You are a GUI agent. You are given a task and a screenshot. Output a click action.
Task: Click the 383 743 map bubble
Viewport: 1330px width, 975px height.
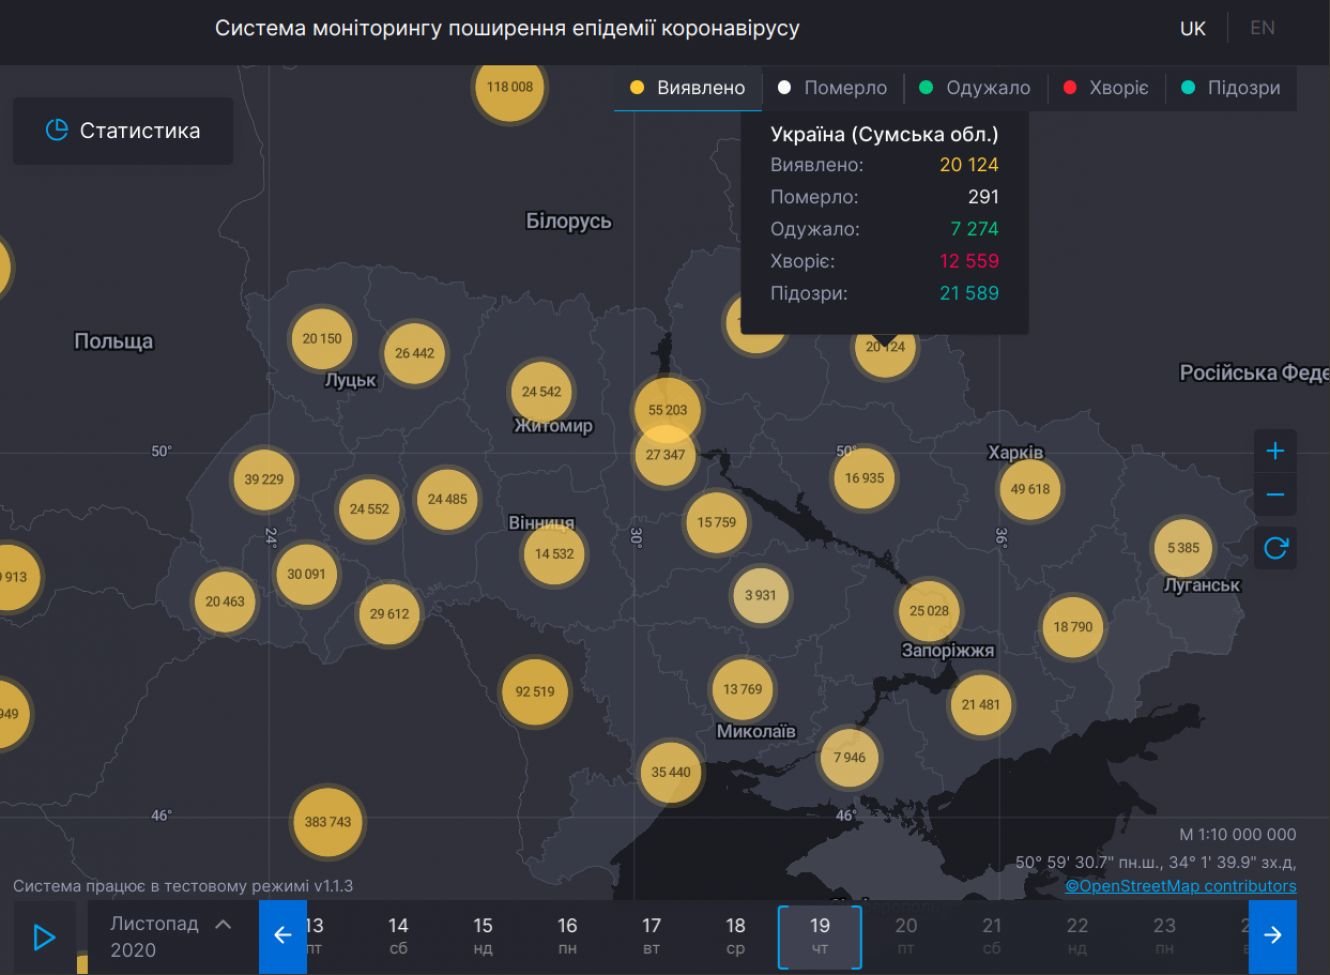[x=328, y=822]
